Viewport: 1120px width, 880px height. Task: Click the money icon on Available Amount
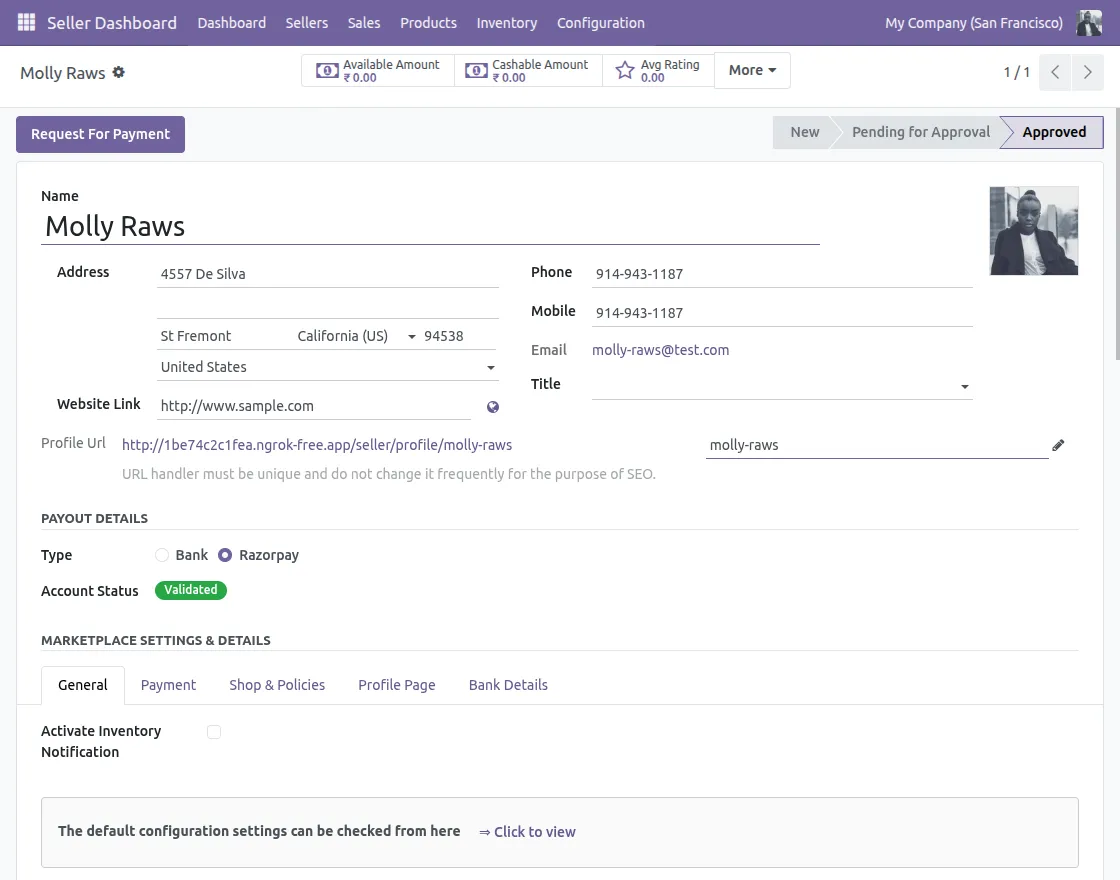click(327, 70)
